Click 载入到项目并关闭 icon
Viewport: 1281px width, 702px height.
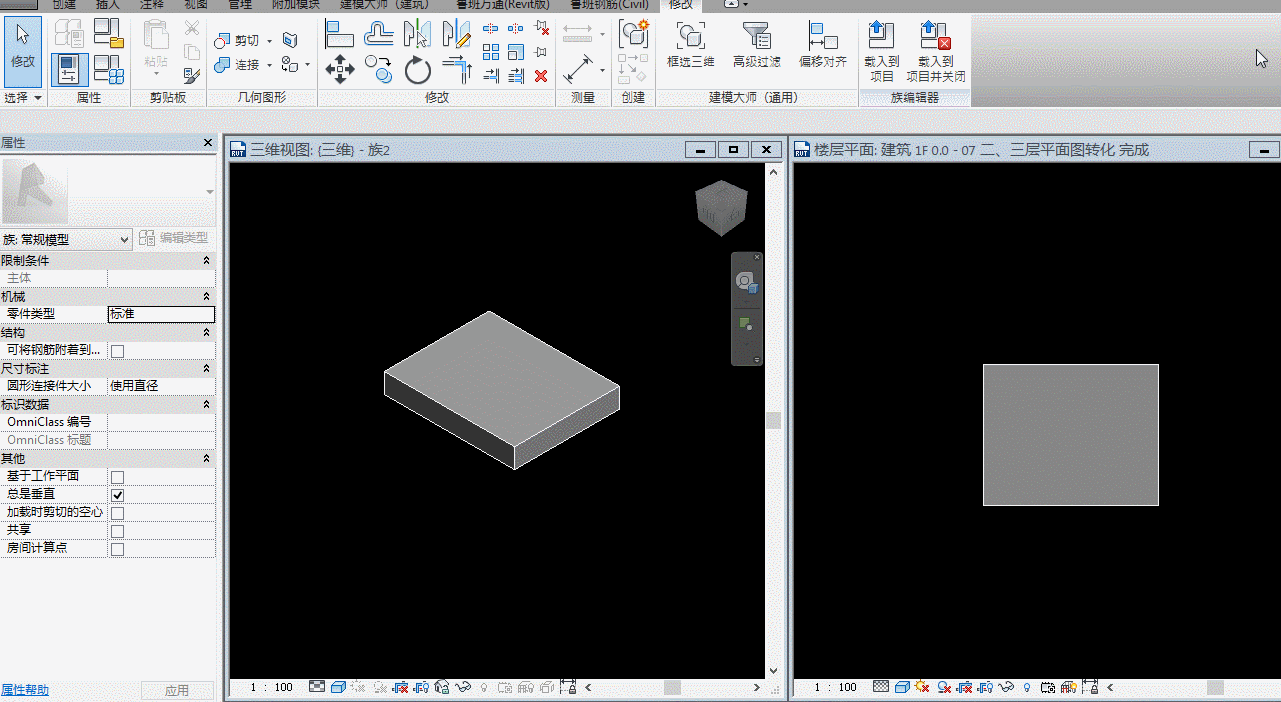(936, 52)
